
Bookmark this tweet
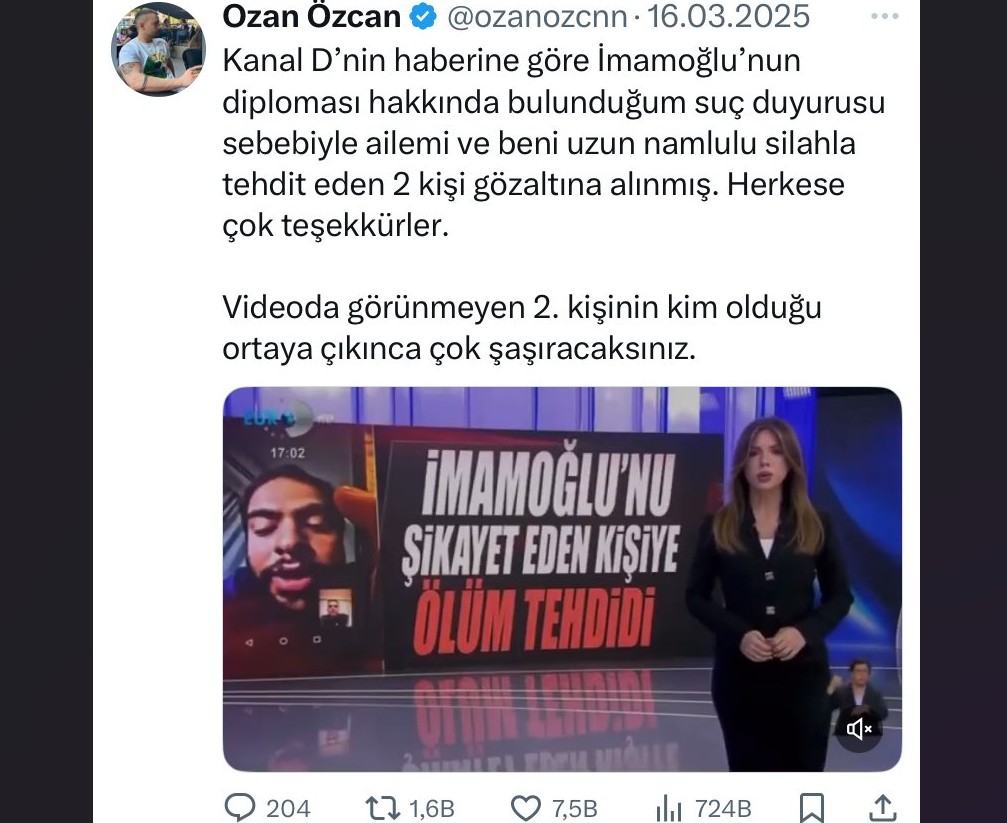tap(812, 808)
